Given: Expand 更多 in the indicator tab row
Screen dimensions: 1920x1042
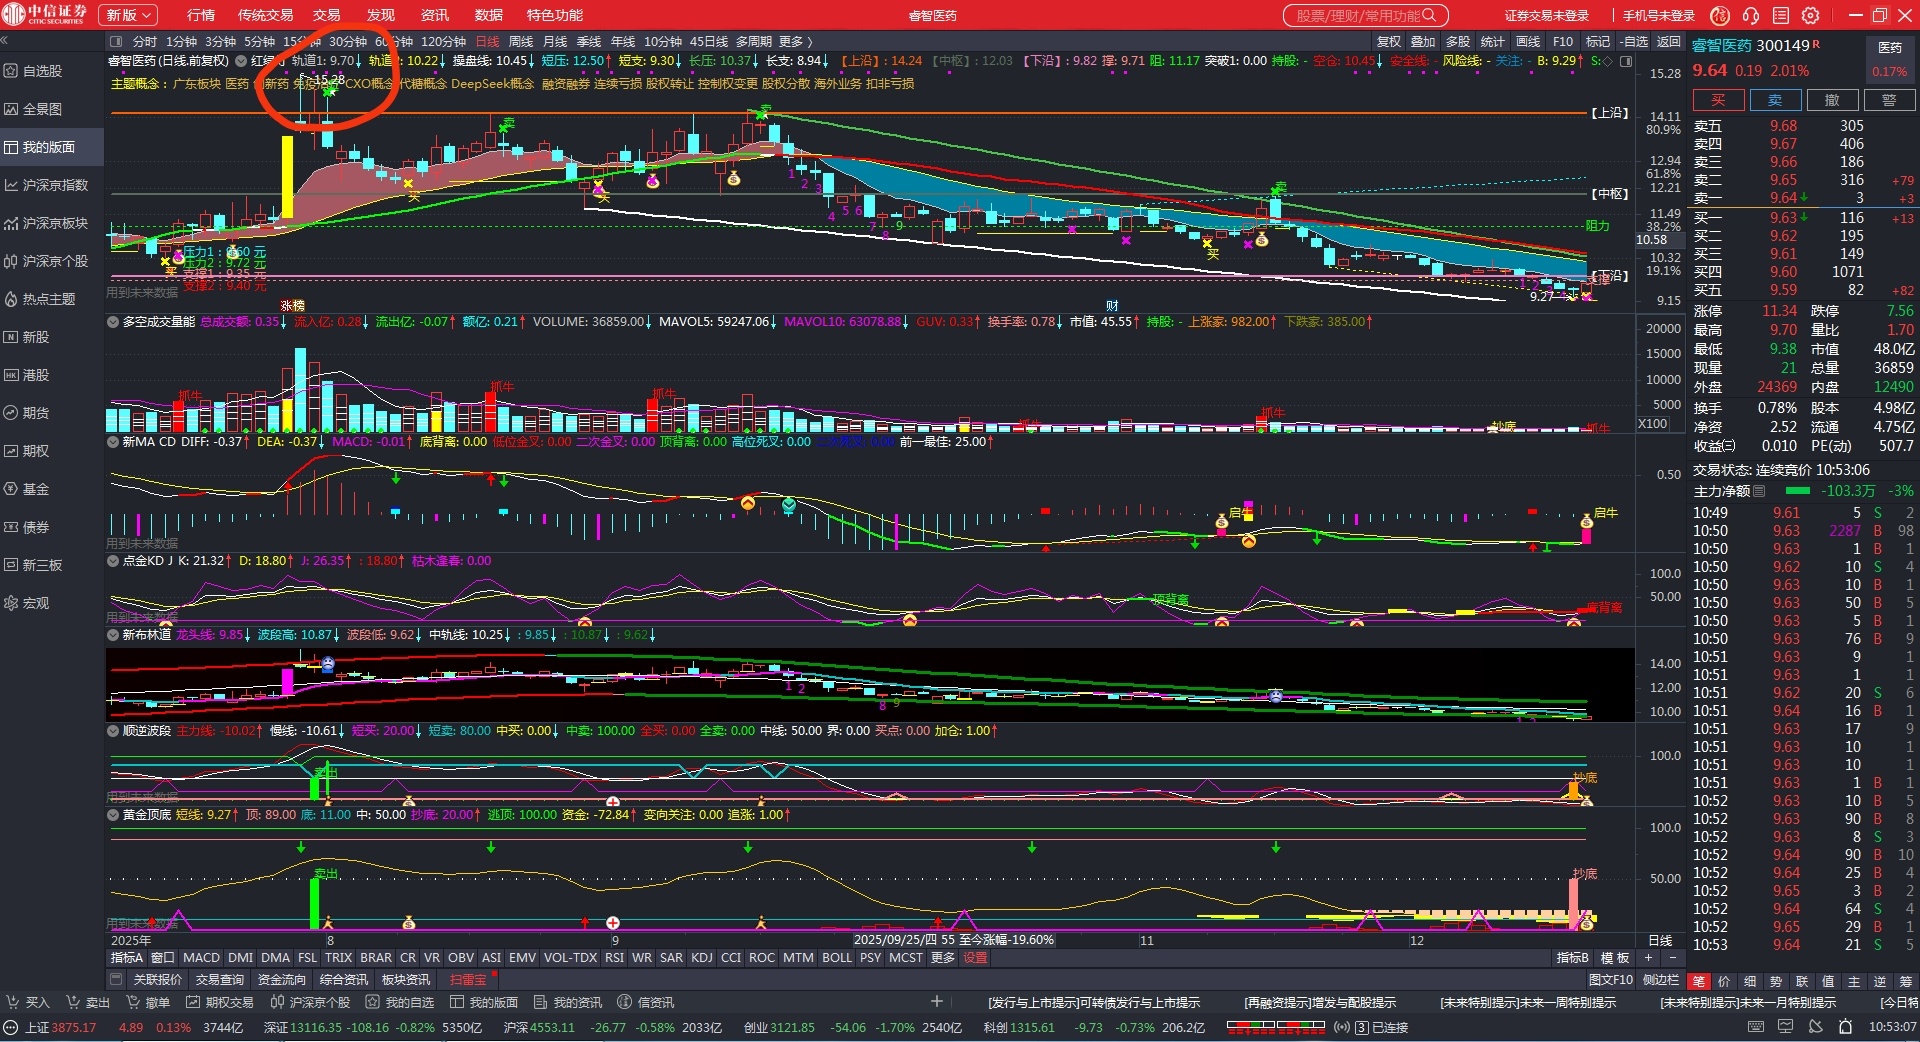Looking at the screenshot, I should coord(943,958).
